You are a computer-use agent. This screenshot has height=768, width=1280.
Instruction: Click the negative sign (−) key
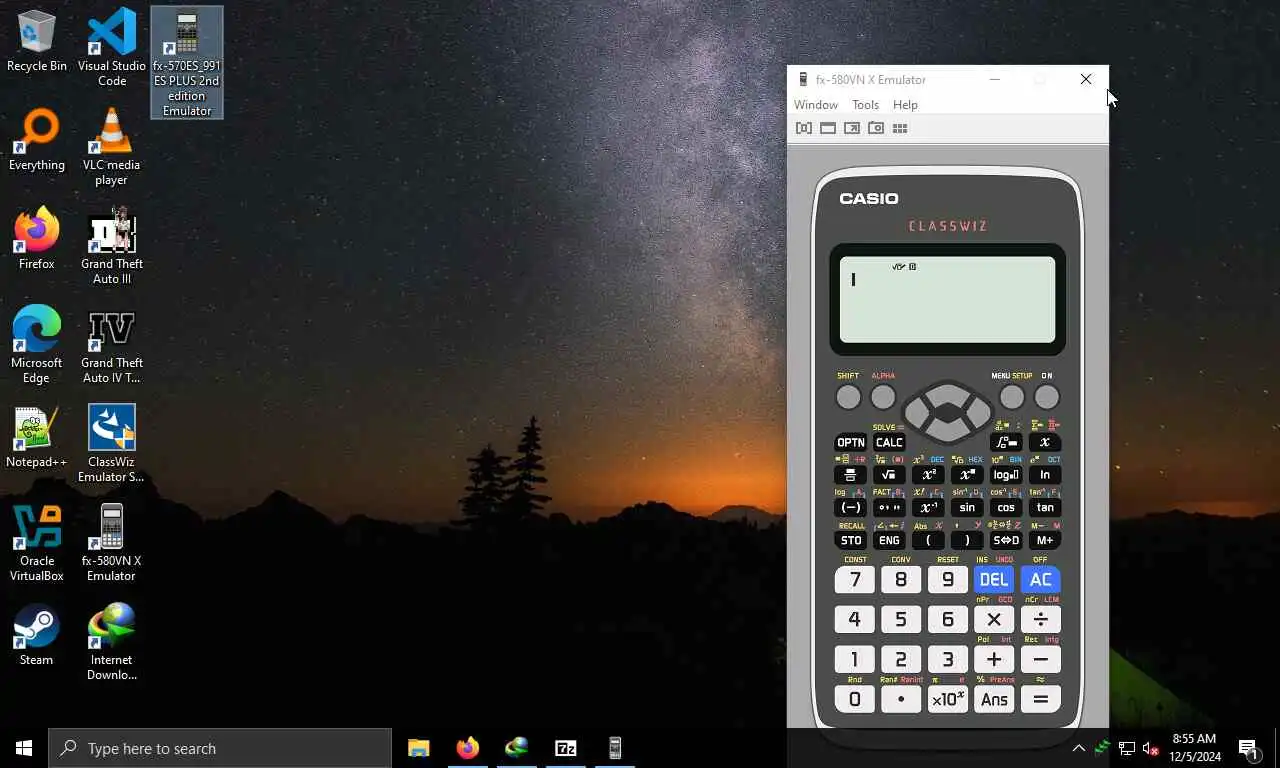(x=850, y=508)
